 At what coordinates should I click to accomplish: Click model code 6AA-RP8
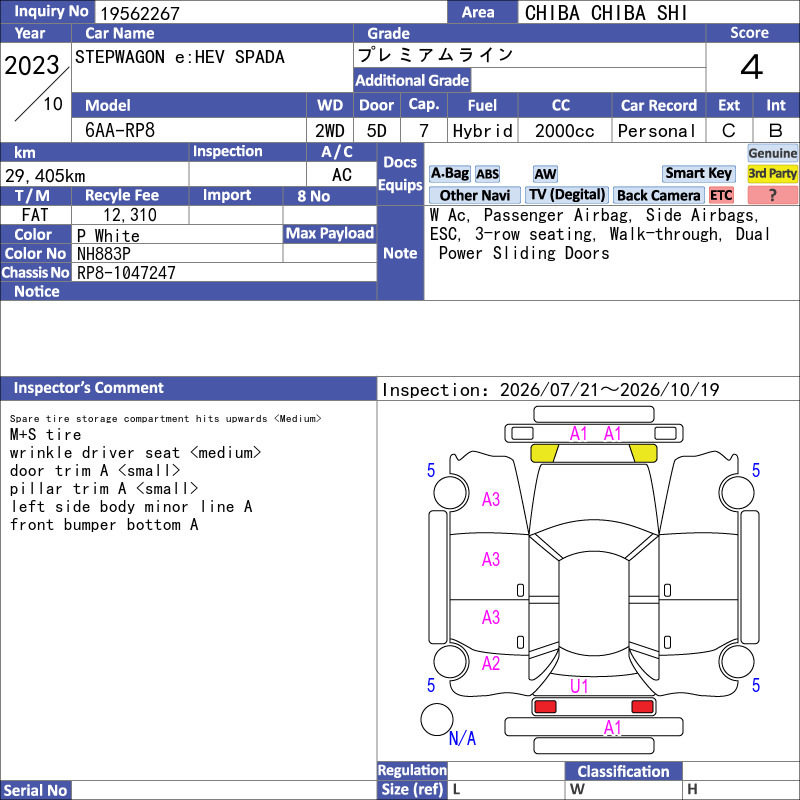120,131
